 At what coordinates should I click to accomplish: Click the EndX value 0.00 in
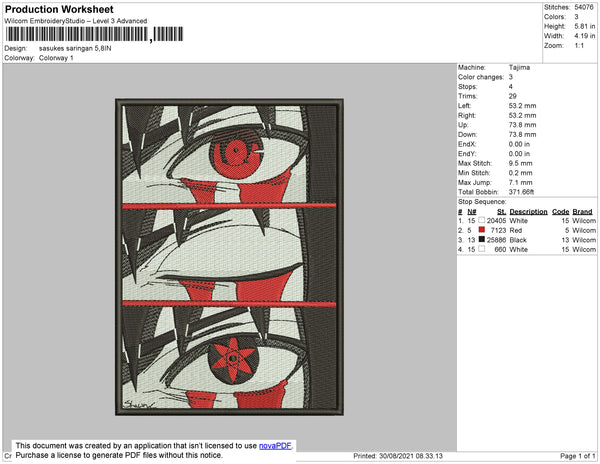pyautogui.click(x=519, y=144)
